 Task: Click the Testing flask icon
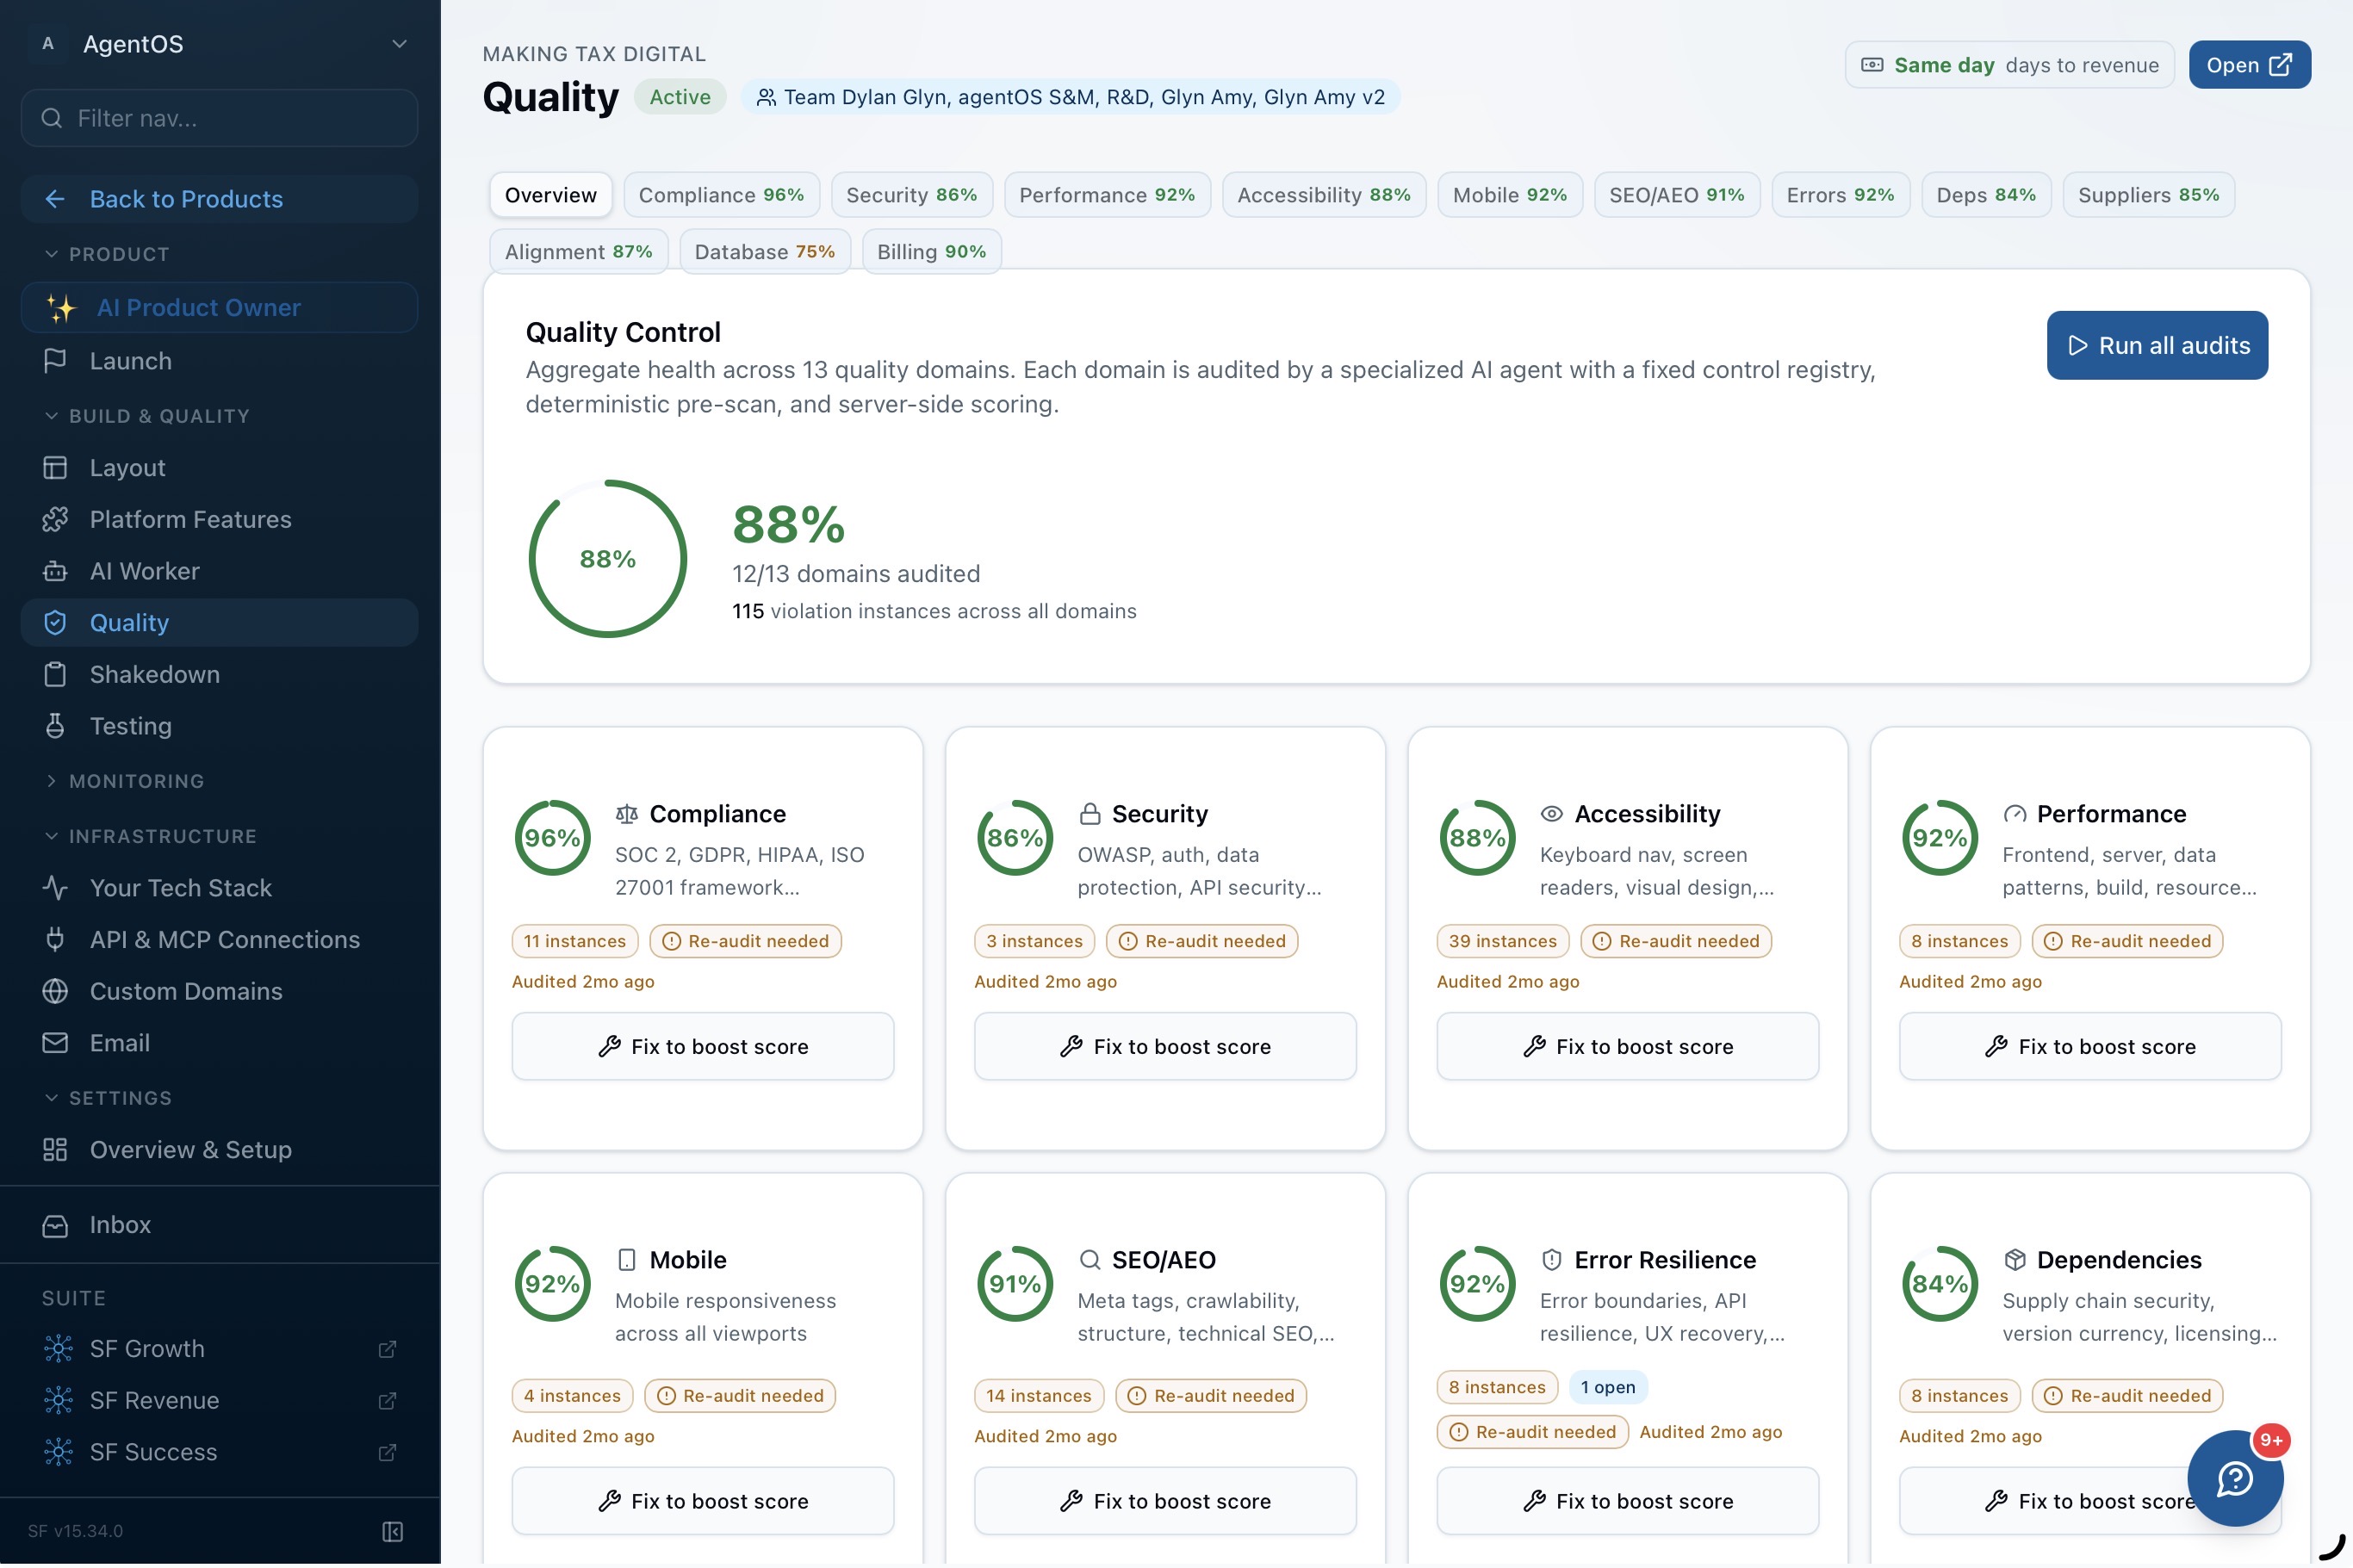click(55, 726)
